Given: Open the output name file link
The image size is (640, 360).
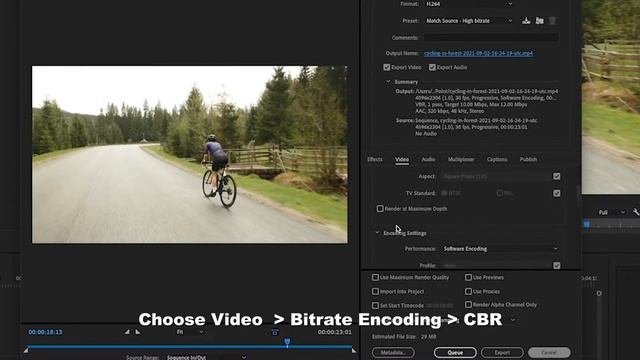Looking at the screenshot, I should [x=478, y=53].
